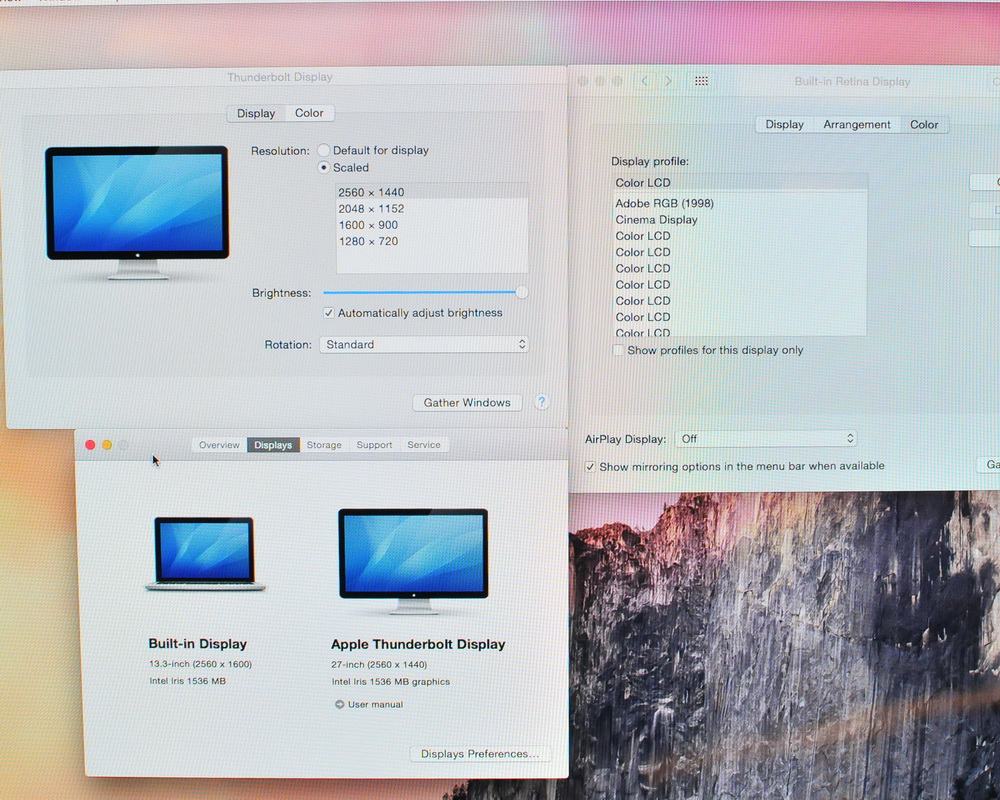This screenshot has height=800, width=1000.
Task: Choose the 2560 × 1440 scaled resolution
Action: tap(432, 192)
